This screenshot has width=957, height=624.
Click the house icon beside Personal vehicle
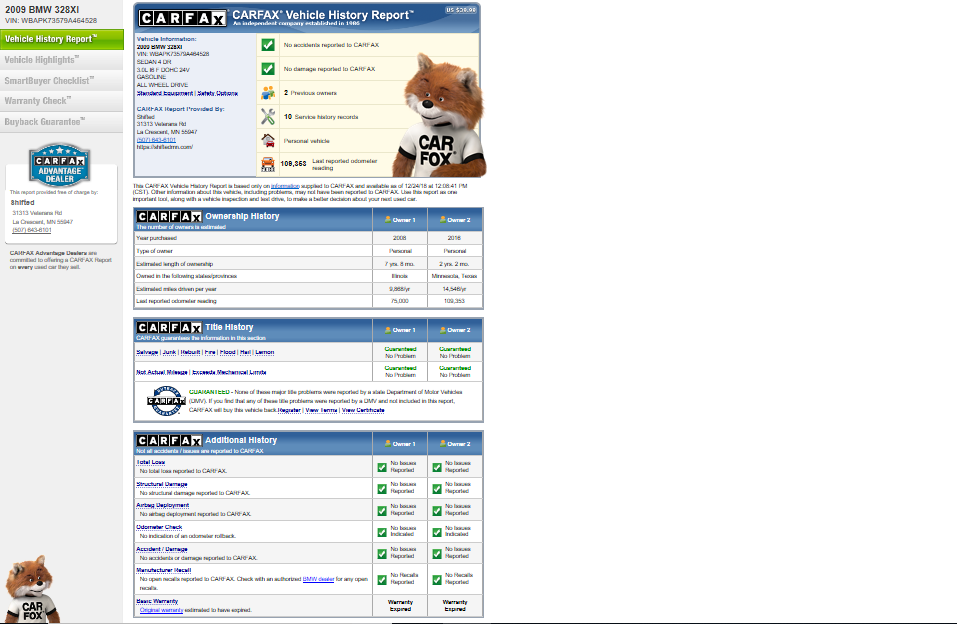click(268, 140)
